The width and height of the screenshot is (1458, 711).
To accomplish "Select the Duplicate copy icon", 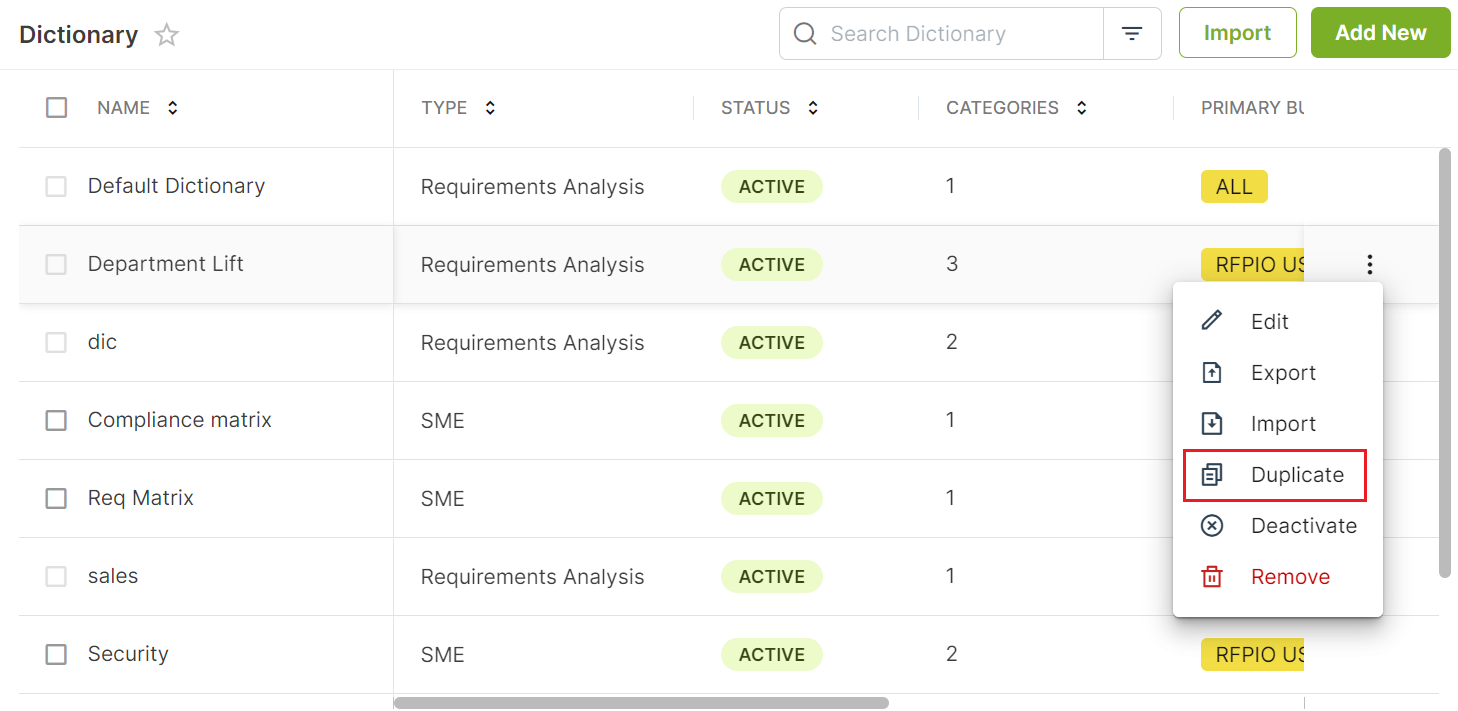I will tap(1211, 474).
